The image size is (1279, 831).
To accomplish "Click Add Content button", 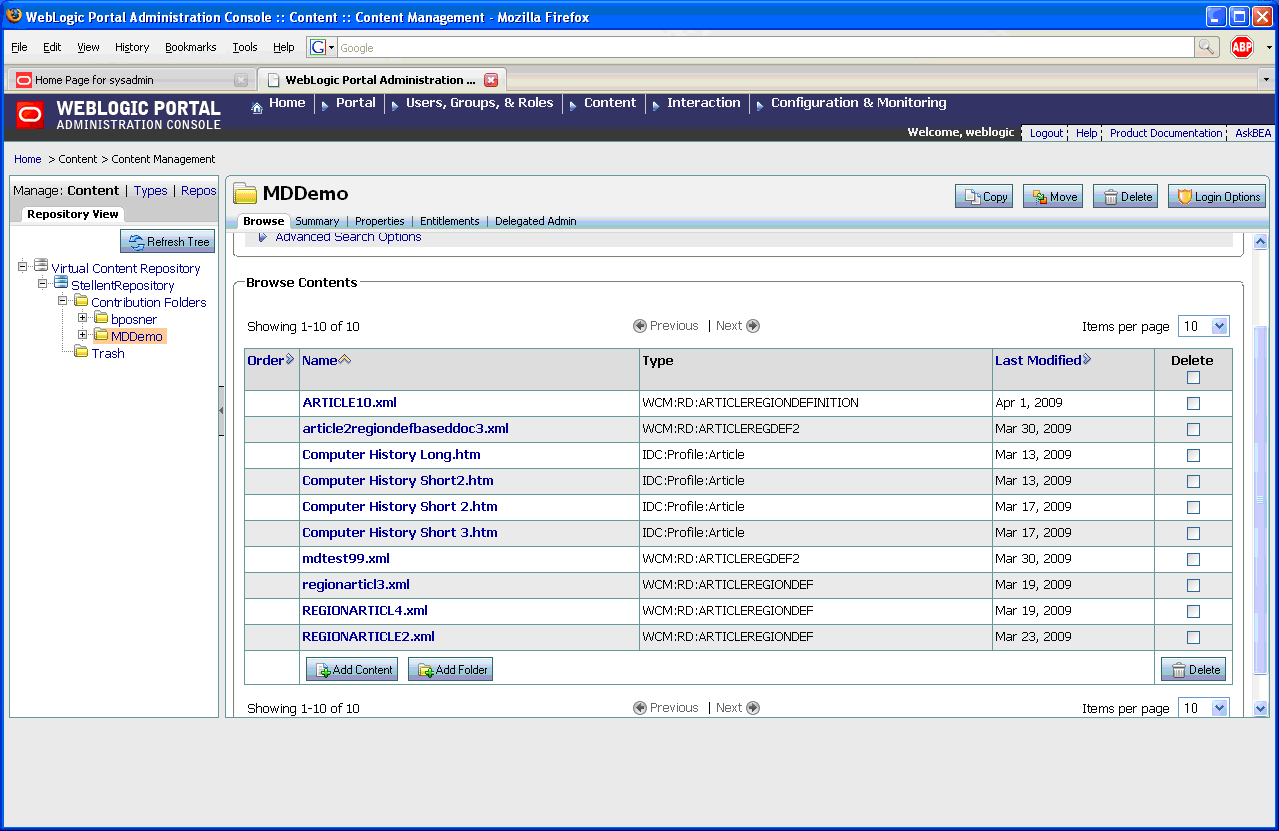I will coord(352,670).
